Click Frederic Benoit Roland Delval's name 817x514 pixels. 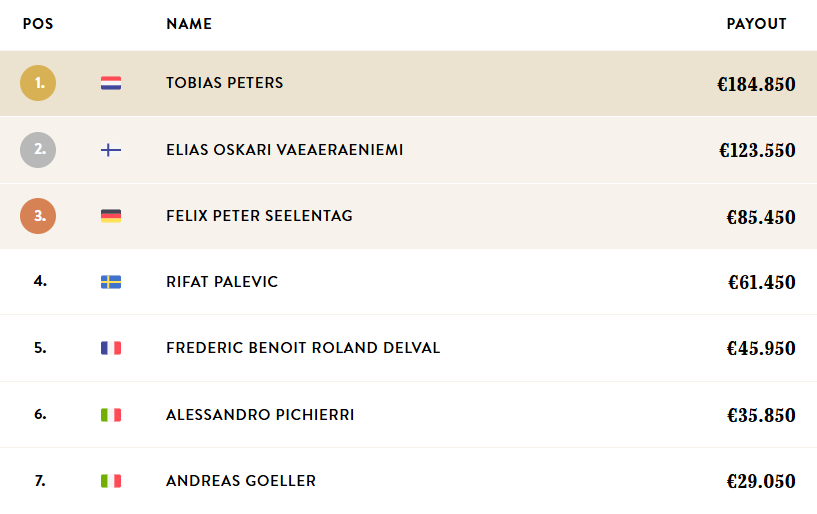pos(303,348)
